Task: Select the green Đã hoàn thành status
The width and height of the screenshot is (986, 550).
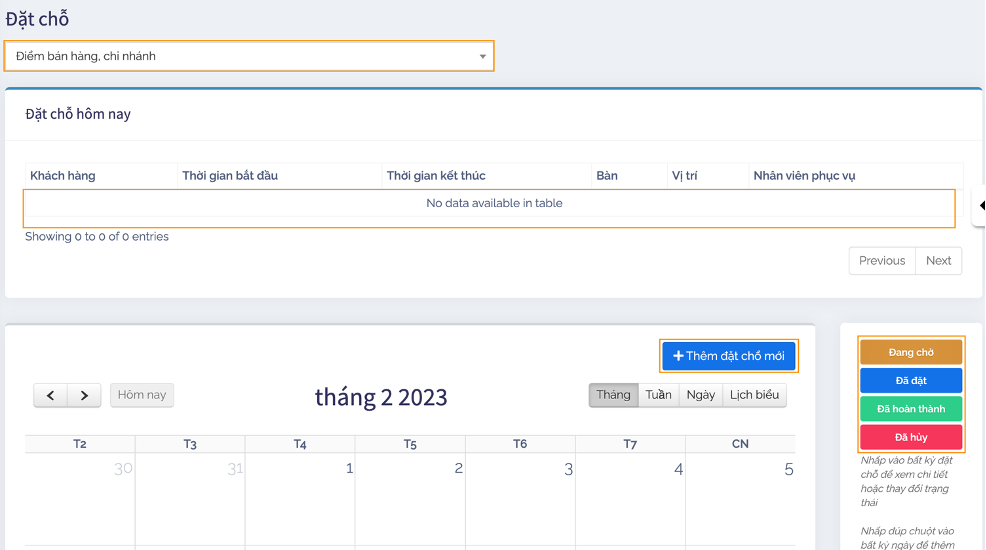Action: pos(911,409)
